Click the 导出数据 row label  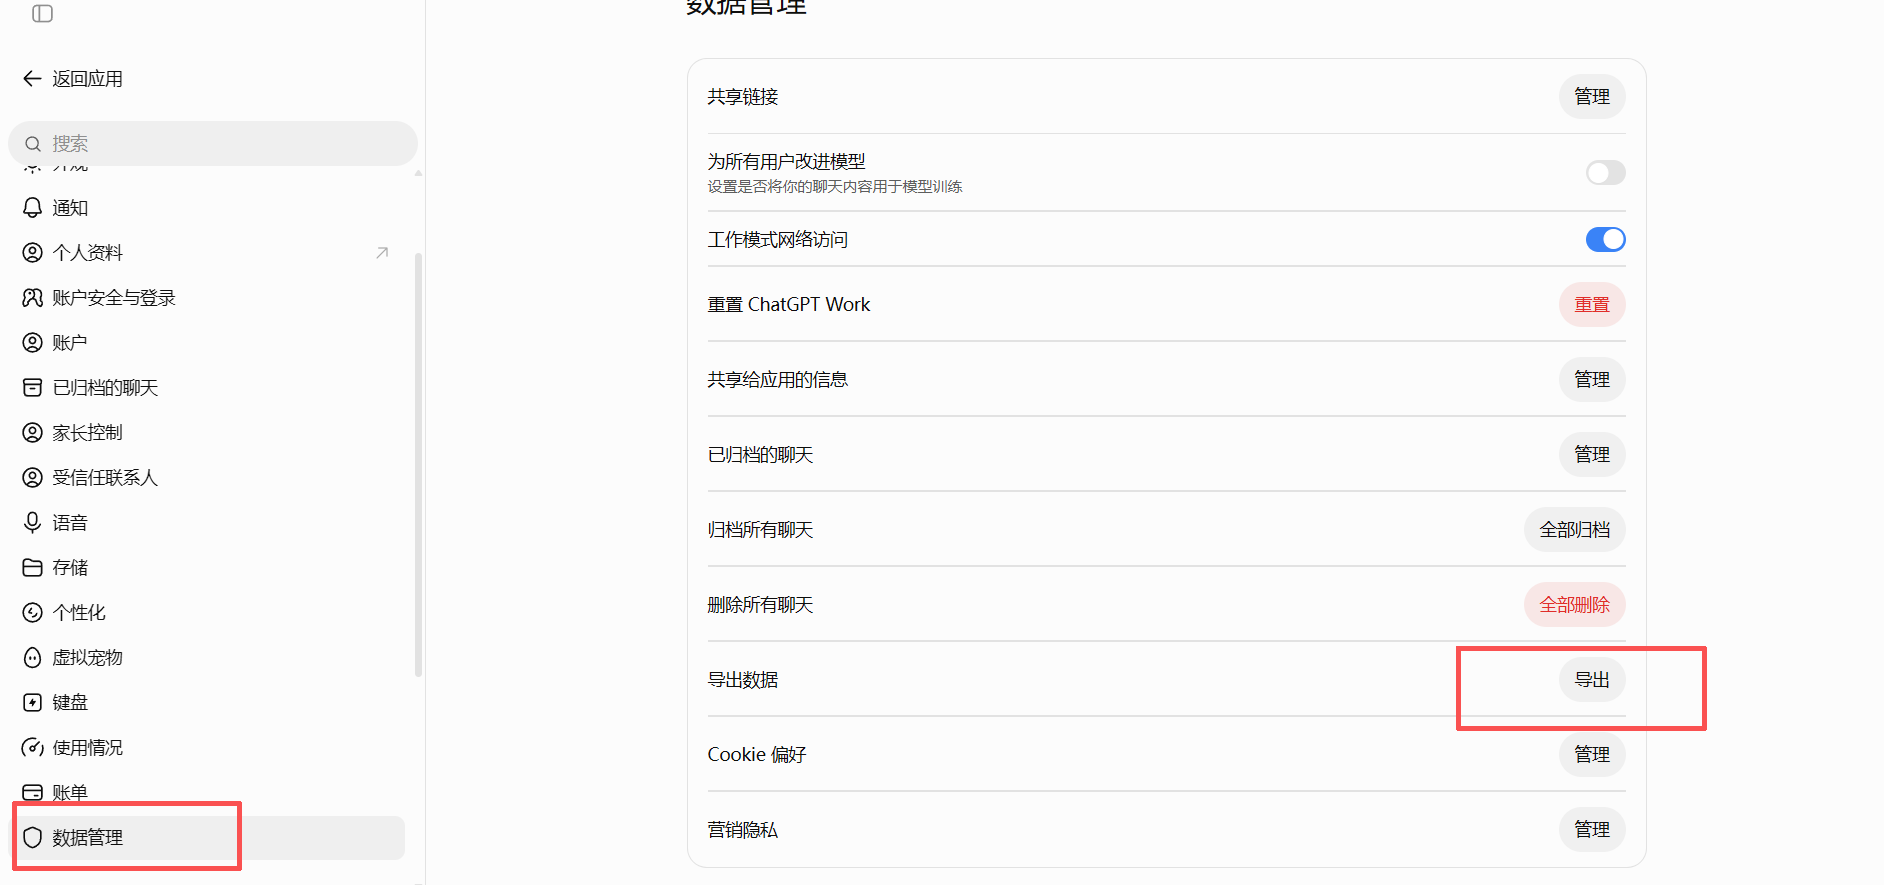pos(743,680)
